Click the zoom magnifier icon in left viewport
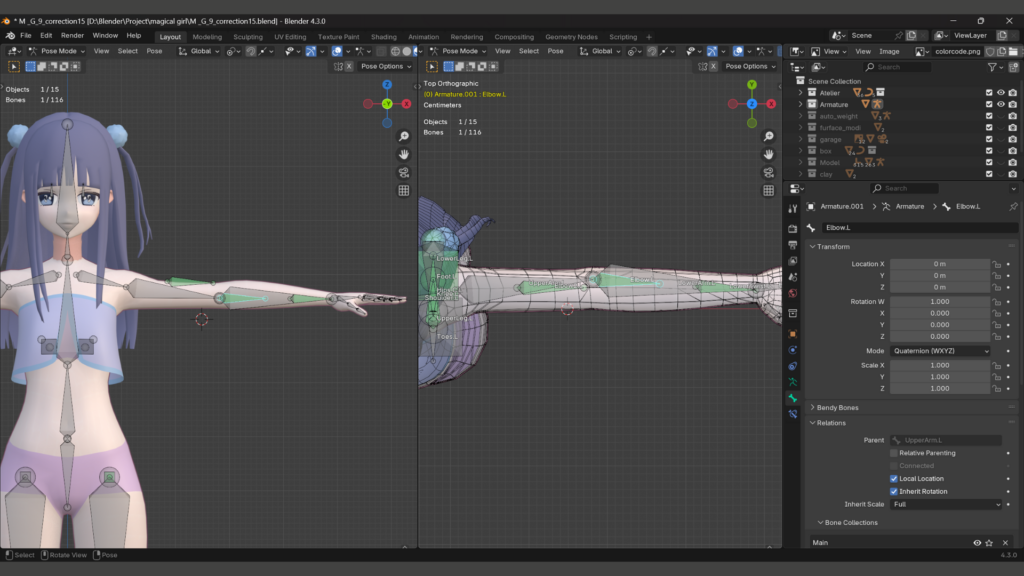This screenshot has height=576, width=1024. 404,136
